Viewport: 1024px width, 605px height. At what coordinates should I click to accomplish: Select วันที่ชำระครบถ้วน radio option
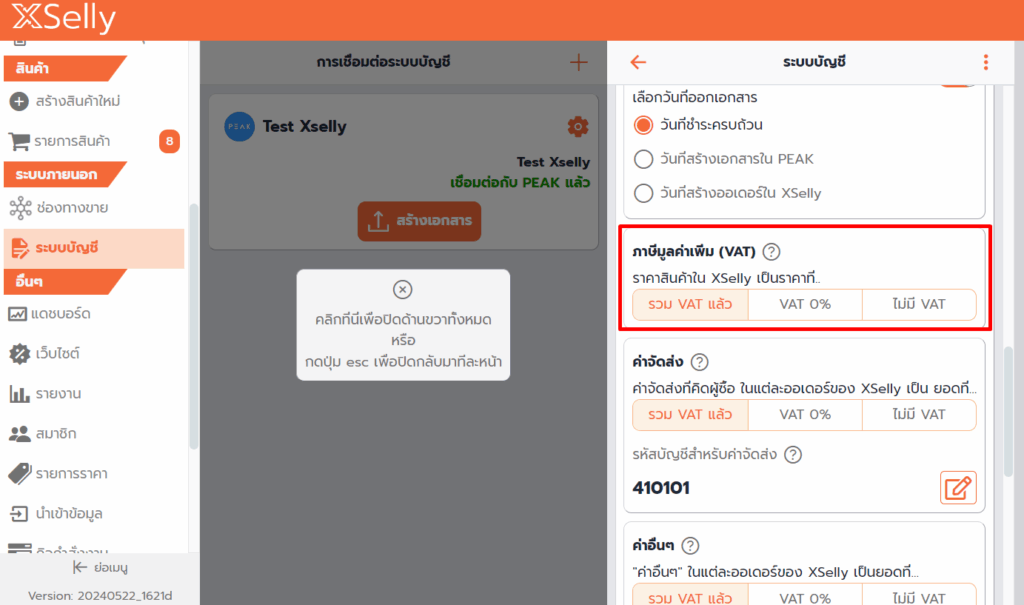pos(644,125)
